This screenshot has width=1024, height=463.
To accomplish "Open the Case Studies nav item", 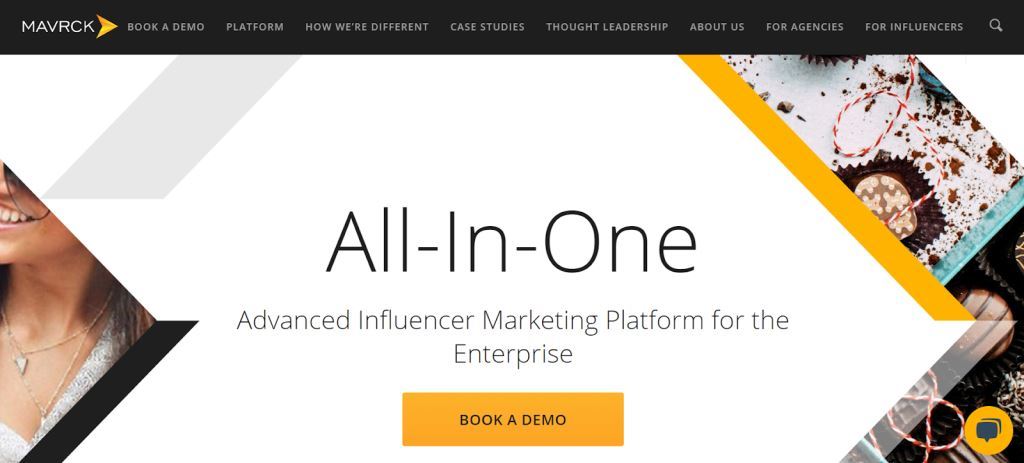I will point(487,27).
